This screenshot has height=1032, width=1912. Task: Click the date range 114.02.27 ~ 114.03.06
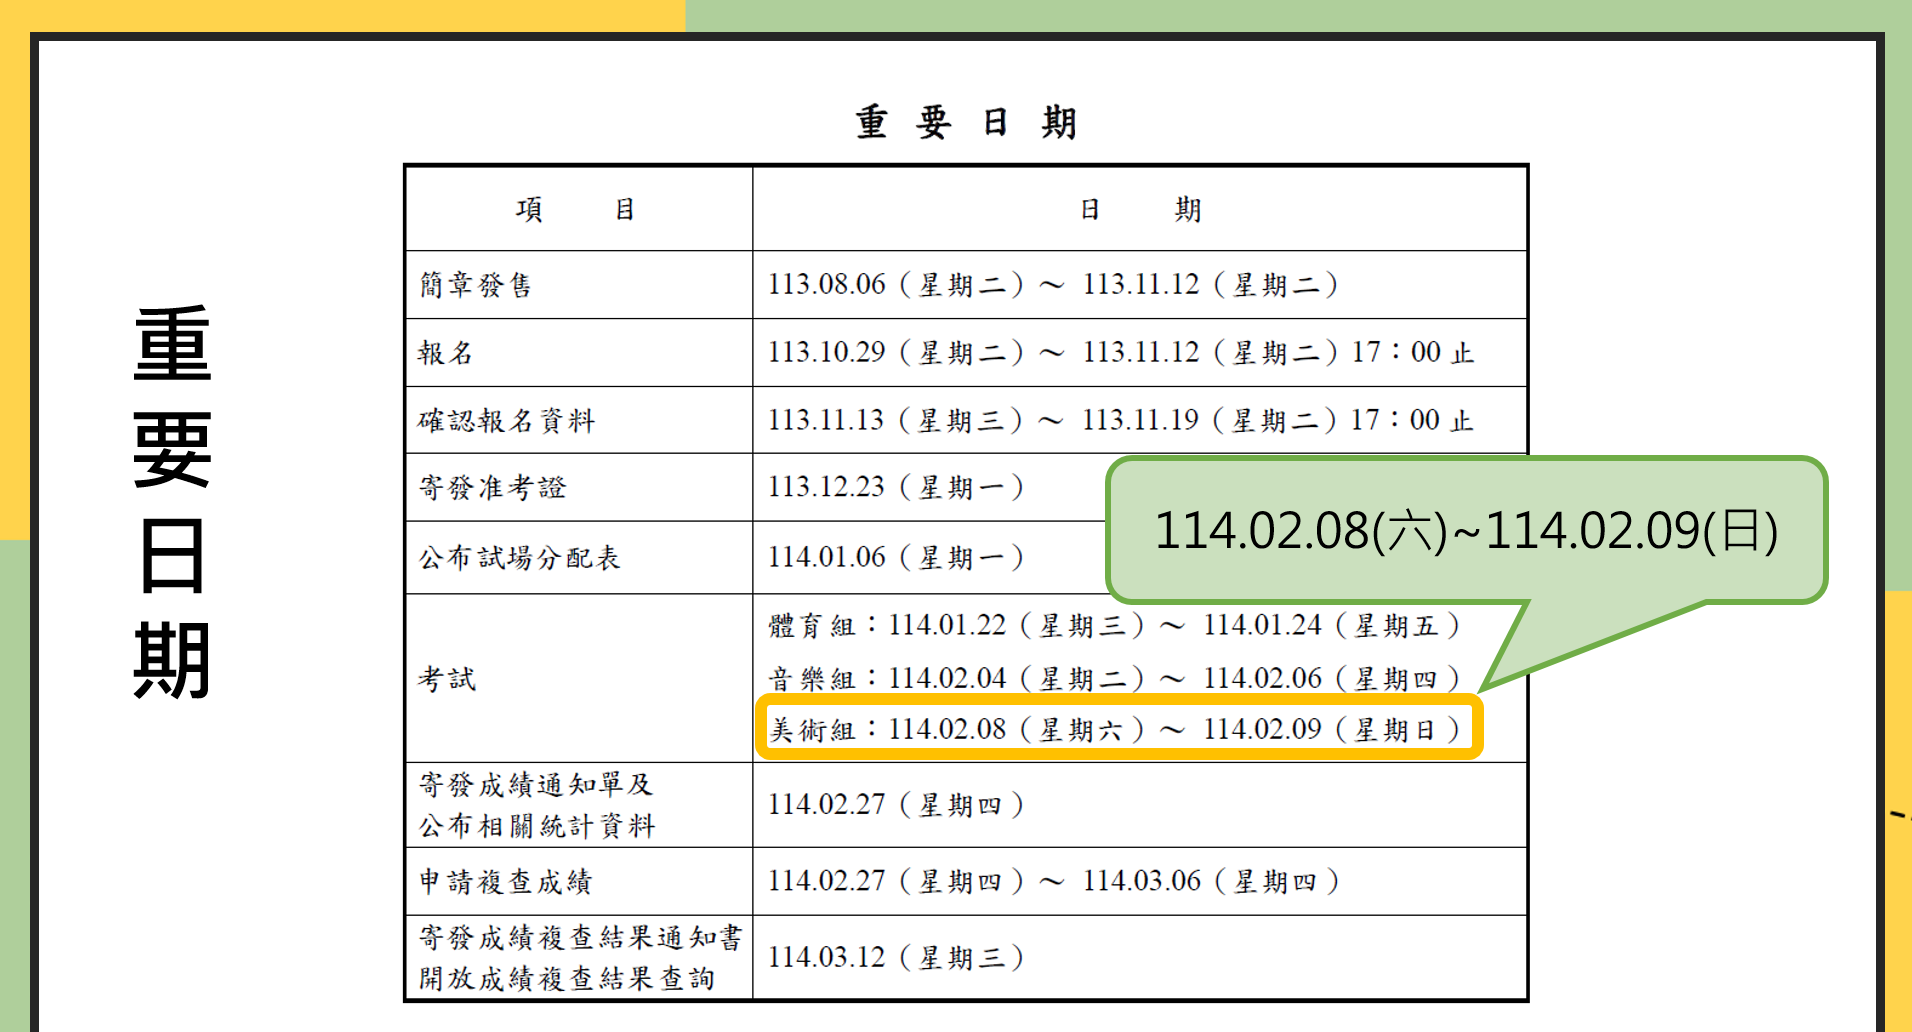pyautogui.click(x=1052, y=882)
